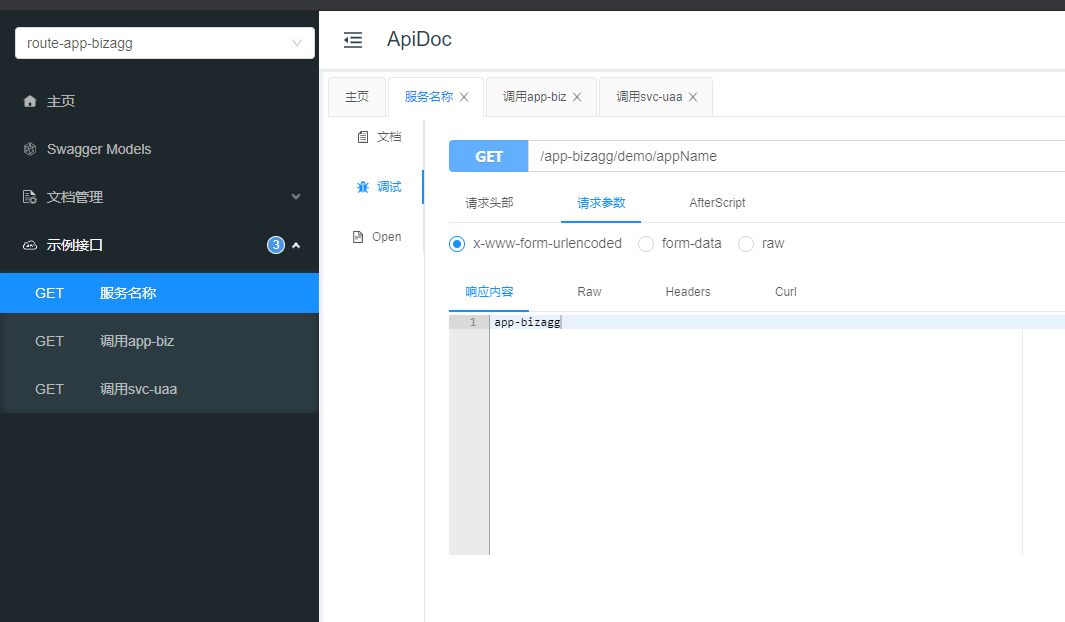Click the Open file icon
1065x622 pixels.
358,237
